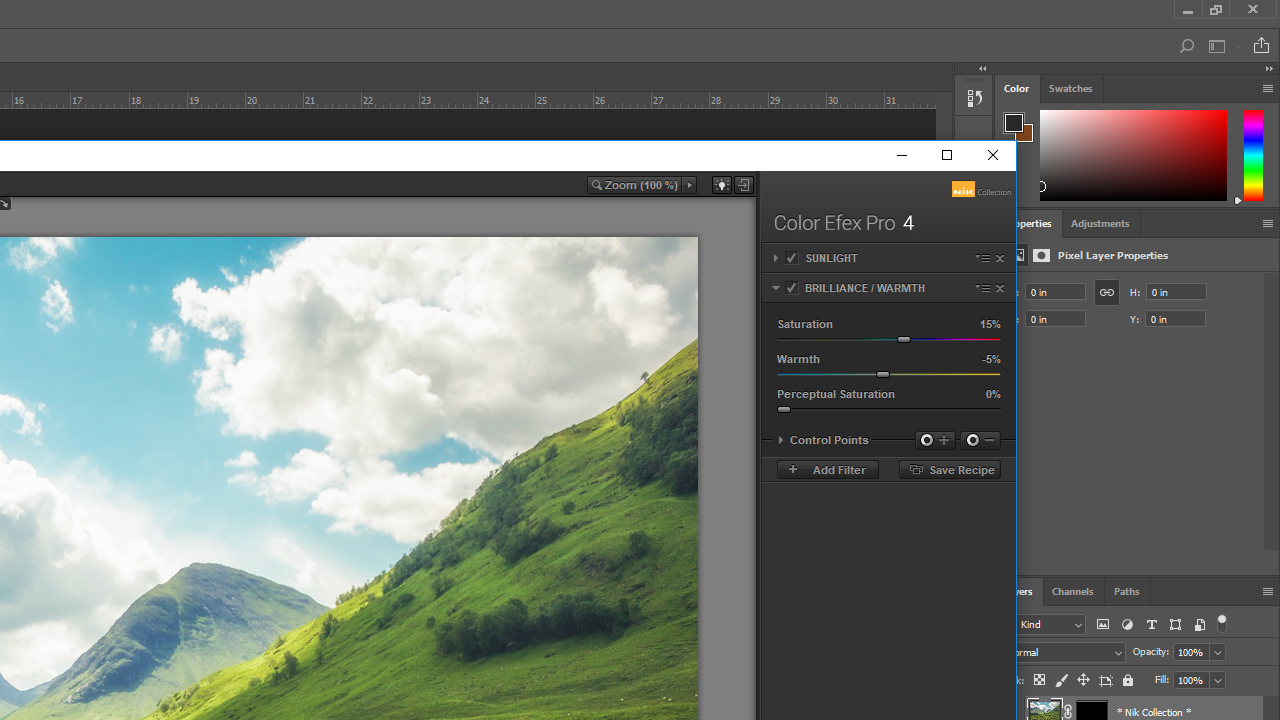Uncheck the Sunlight filter checkbox
Image resolution: width=1280 pixels, height=720 pixels.
click(x=792, y=258)
